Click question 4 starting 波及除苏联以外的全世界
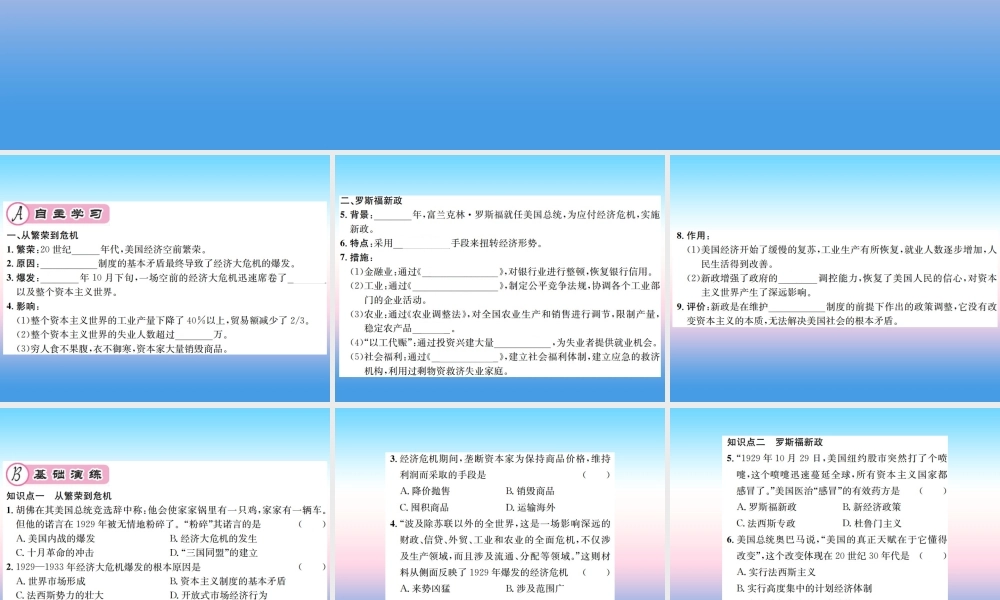The width and height of the screenshot is (1000, 600). click(501, 548)
